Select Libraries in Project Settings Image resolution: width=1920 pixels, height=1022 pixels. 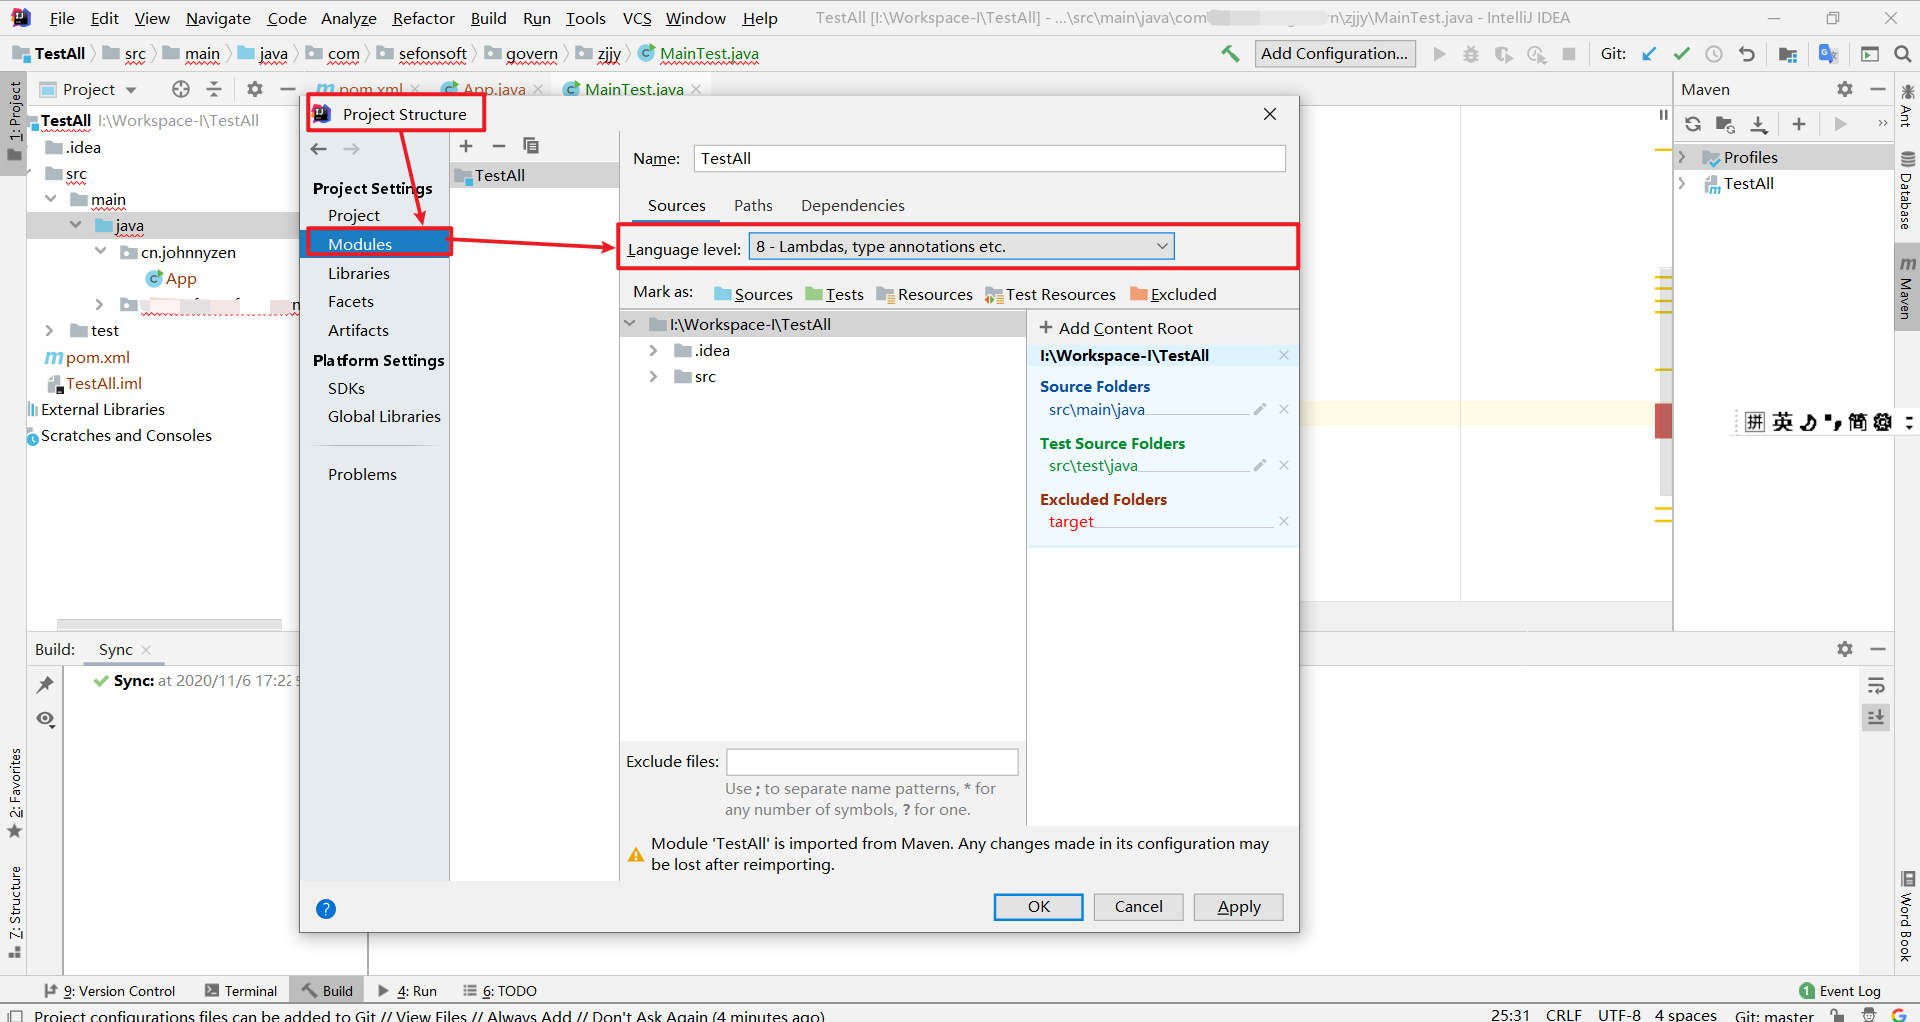tap(359, 273)
